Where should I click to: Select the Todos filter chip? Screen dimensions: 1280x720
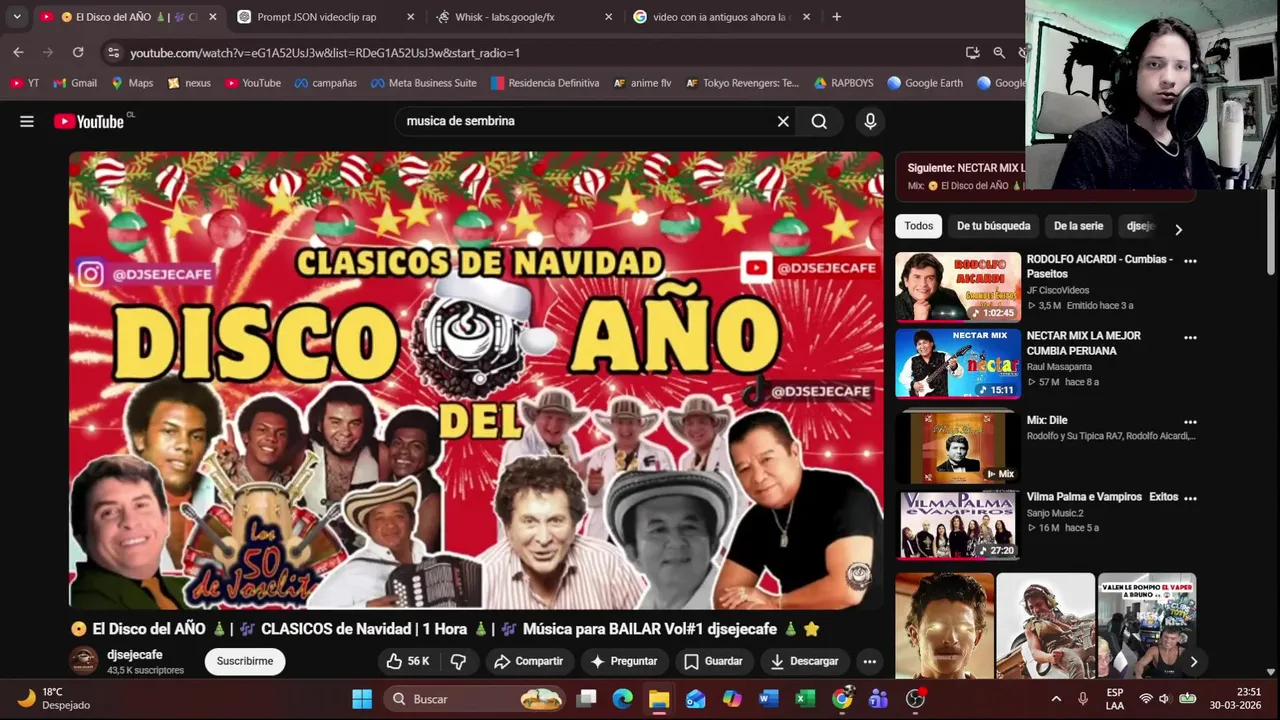point(919,226)
